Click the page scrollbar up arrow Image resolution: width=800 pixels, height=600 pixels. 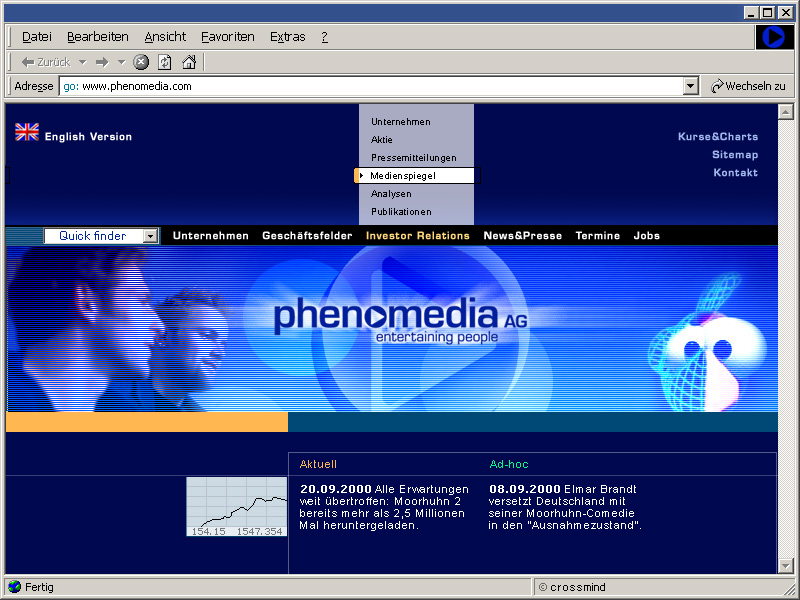(785, 112)
